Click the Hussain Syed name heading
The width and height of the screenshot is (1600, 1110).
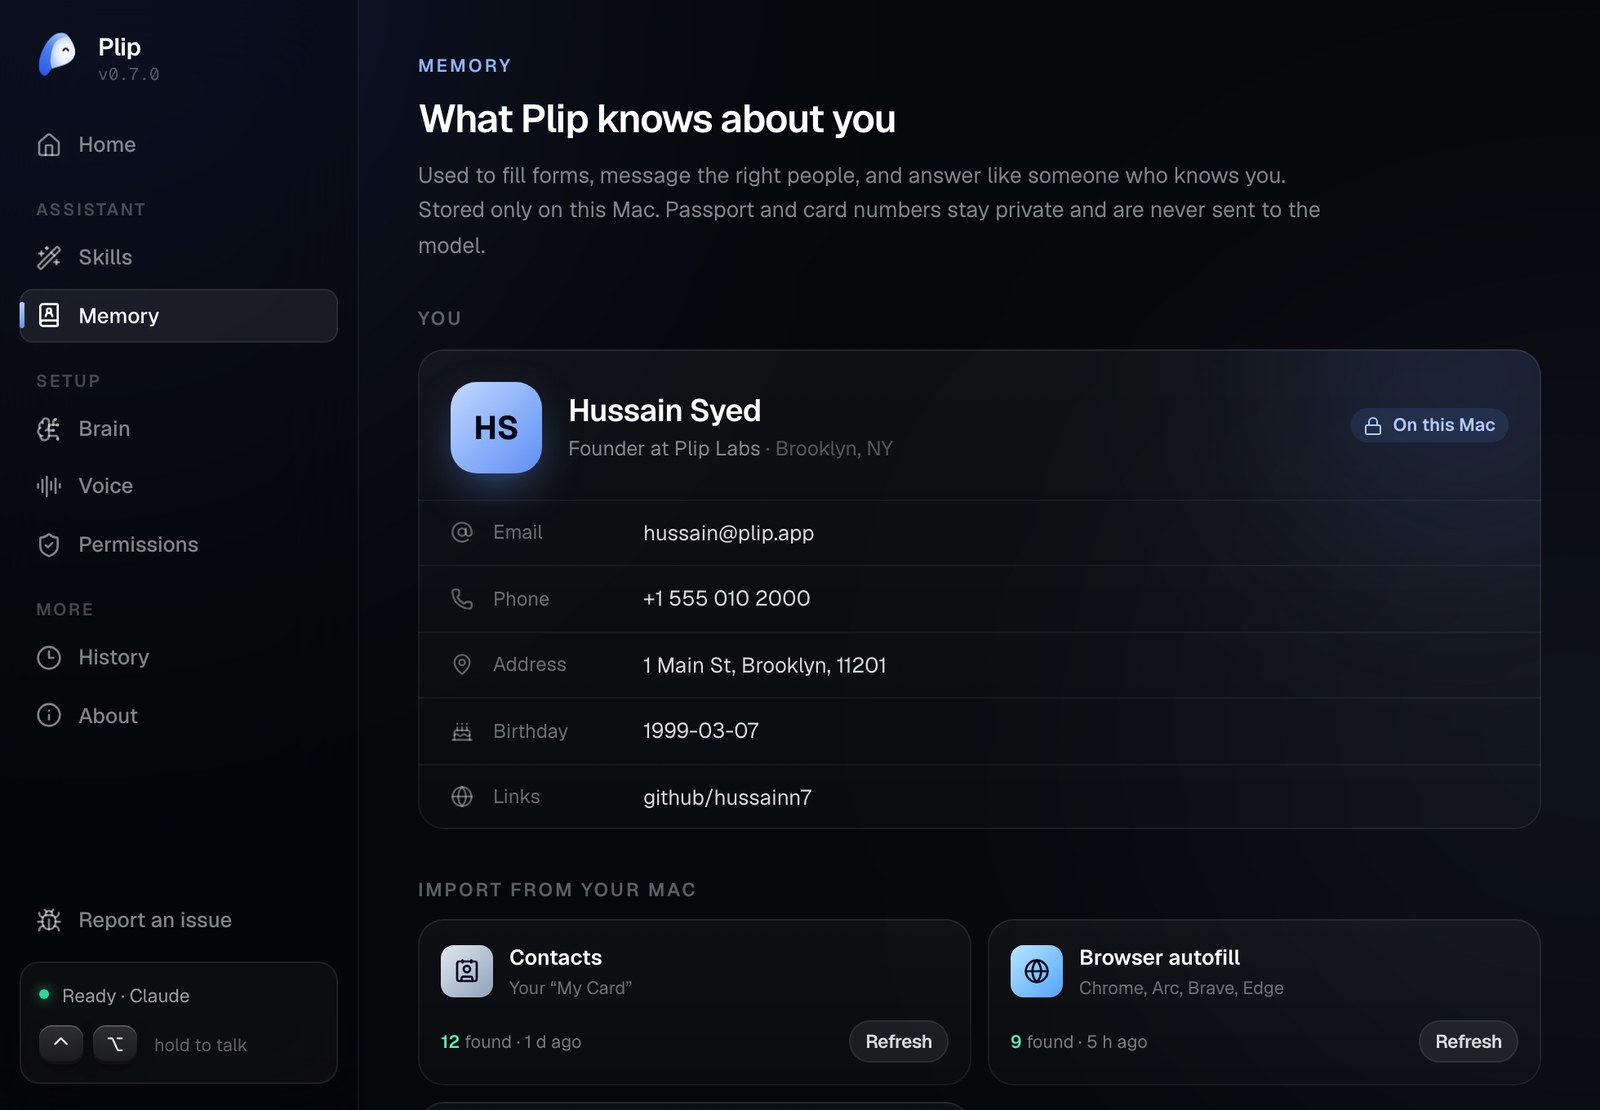click(665, 411)
